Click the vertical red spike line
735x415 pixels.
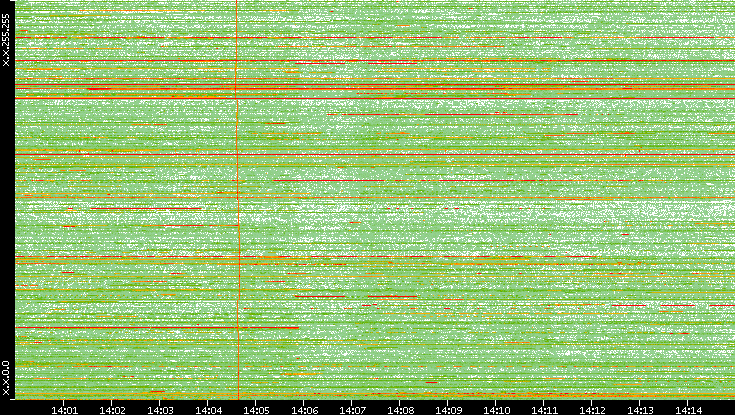(238, 199)
